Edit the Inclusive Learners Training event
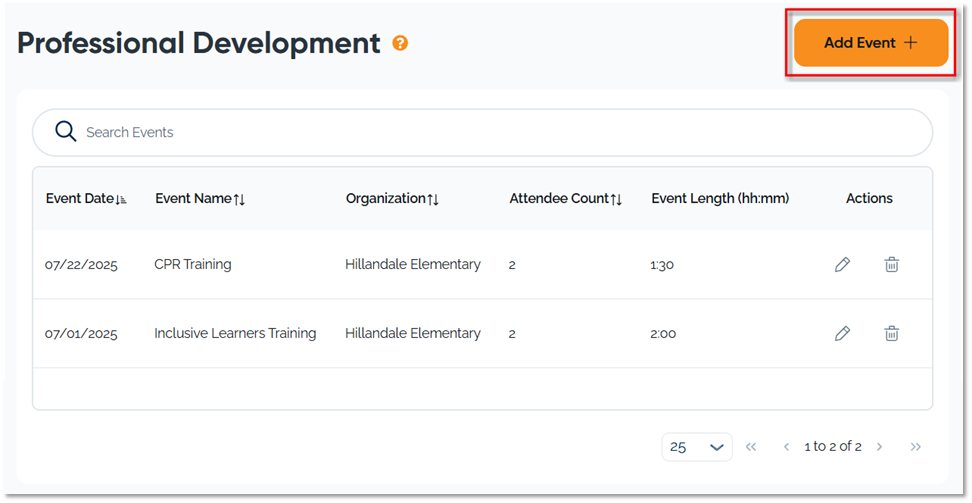This screenshot has height=503, width=972. tap(842, 334)
